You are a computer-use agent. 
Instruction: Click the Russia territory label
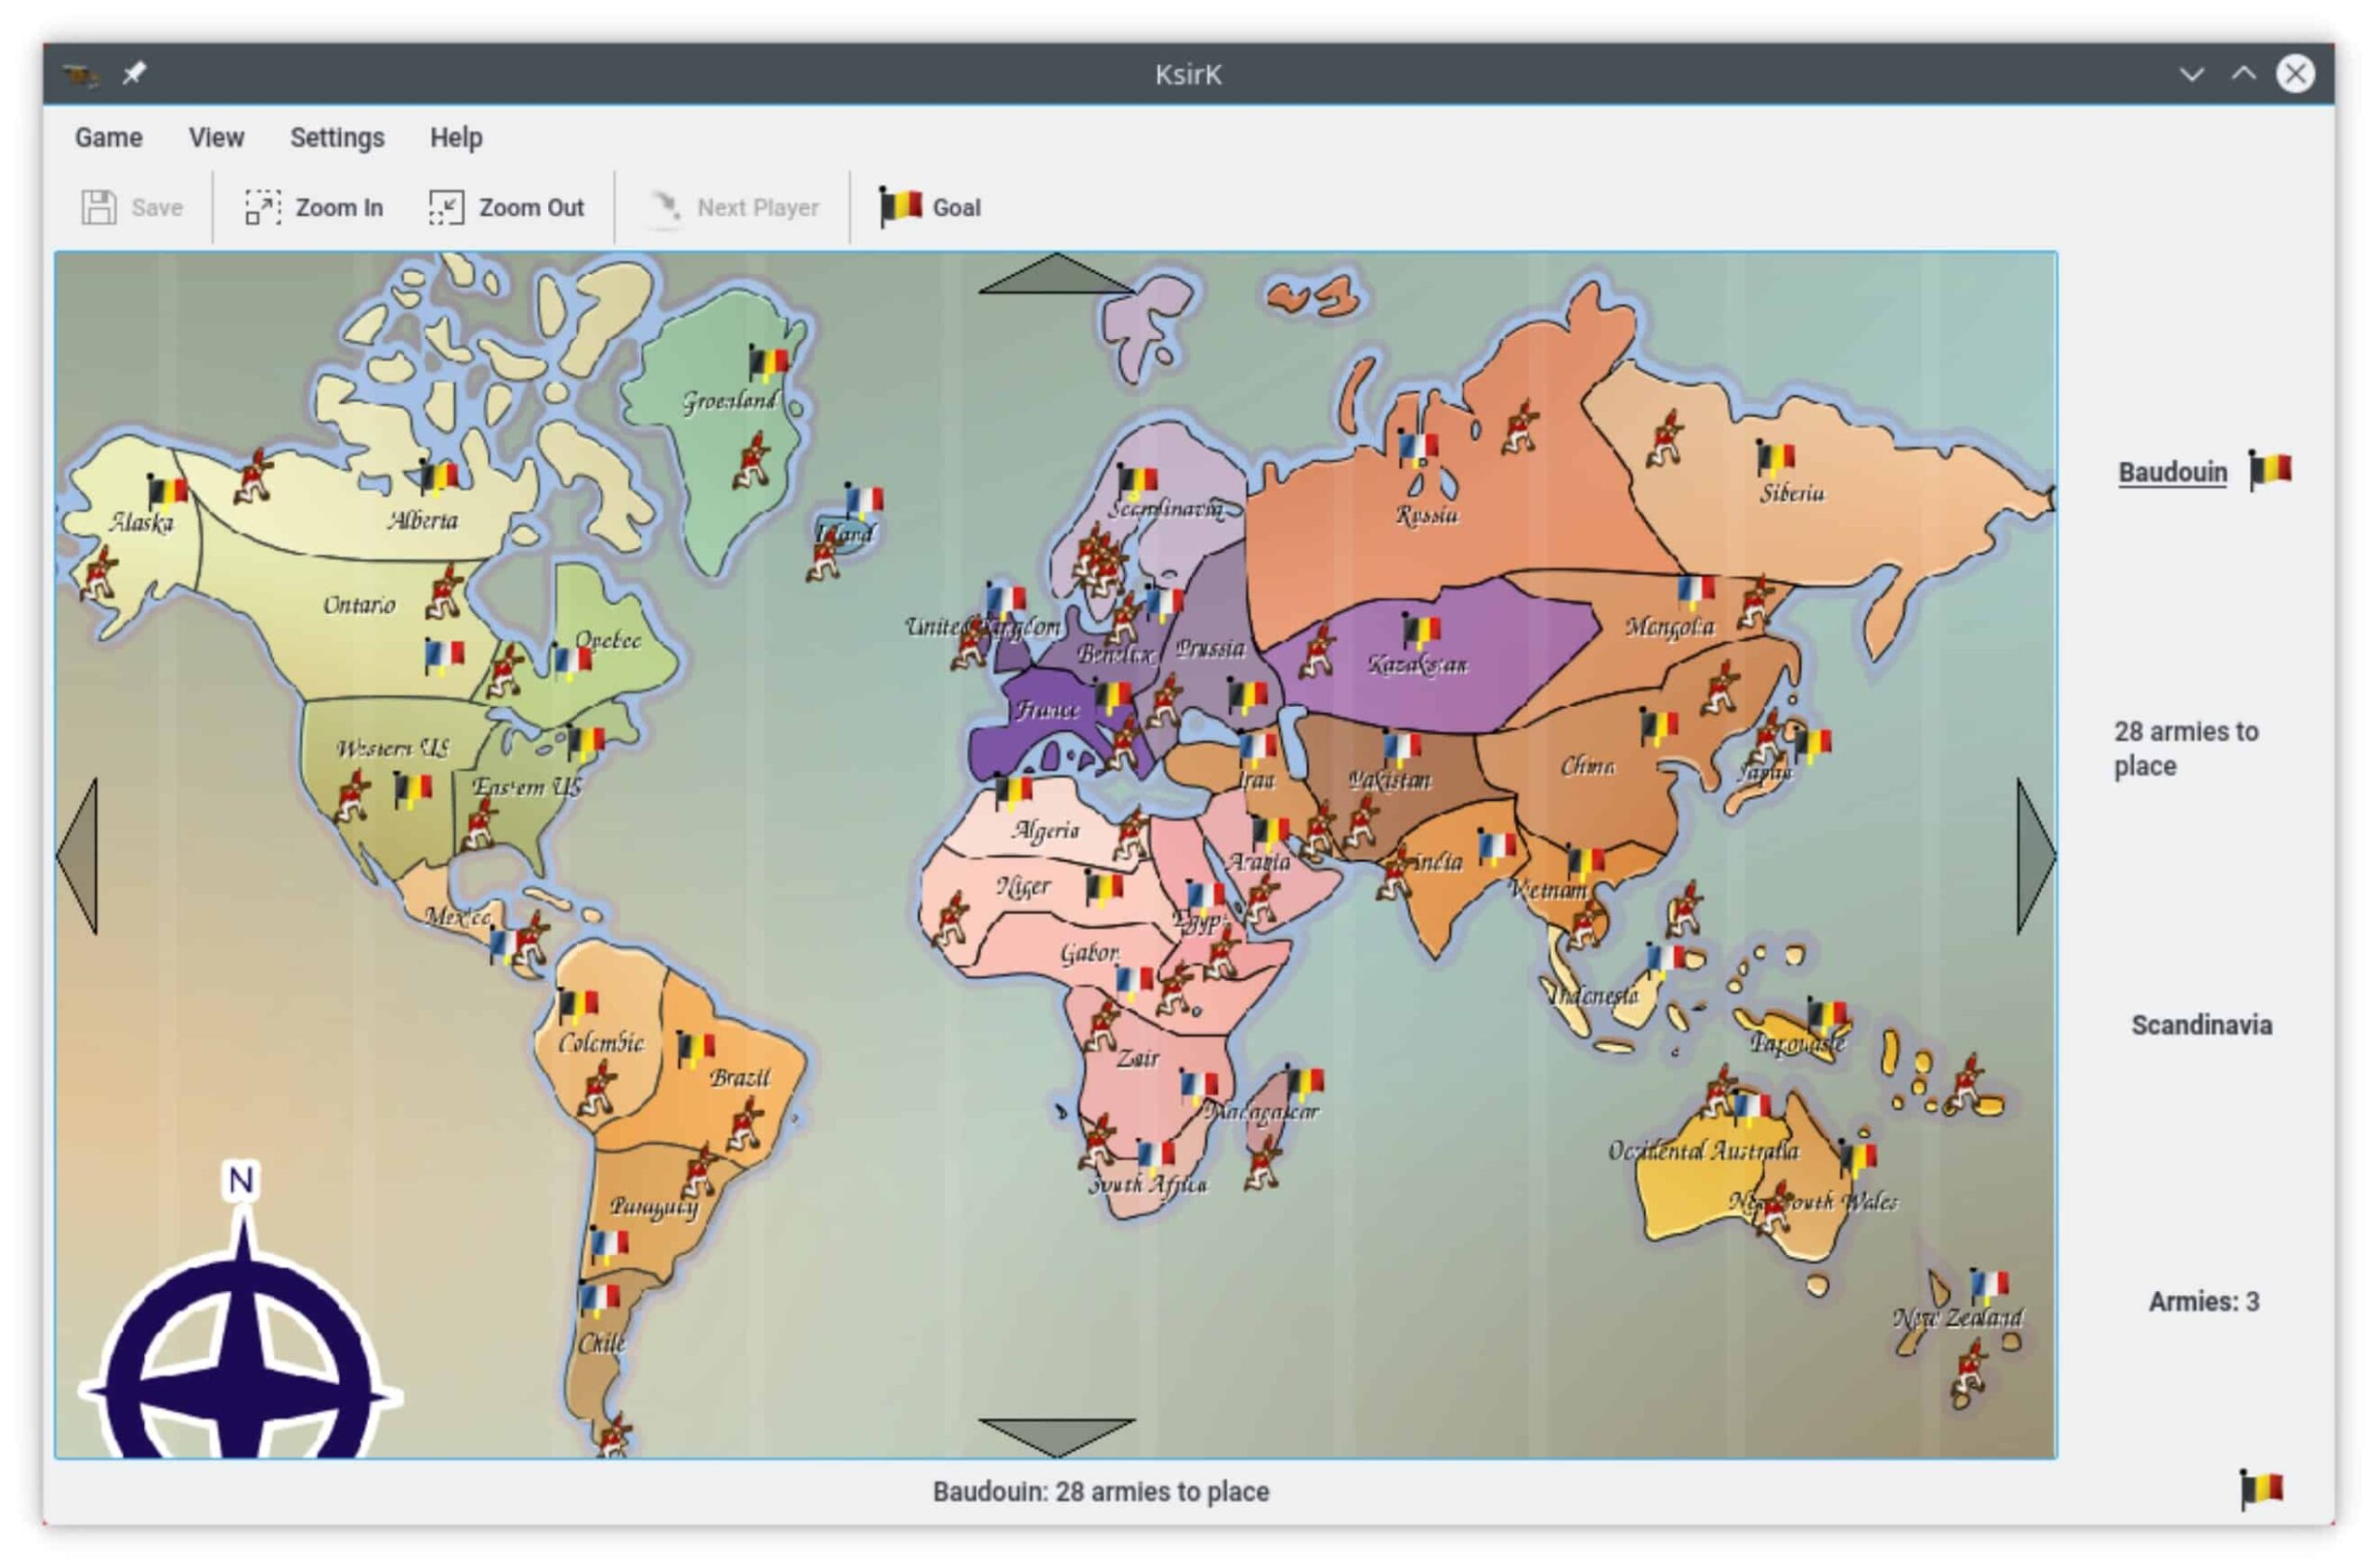point(1426,514)
